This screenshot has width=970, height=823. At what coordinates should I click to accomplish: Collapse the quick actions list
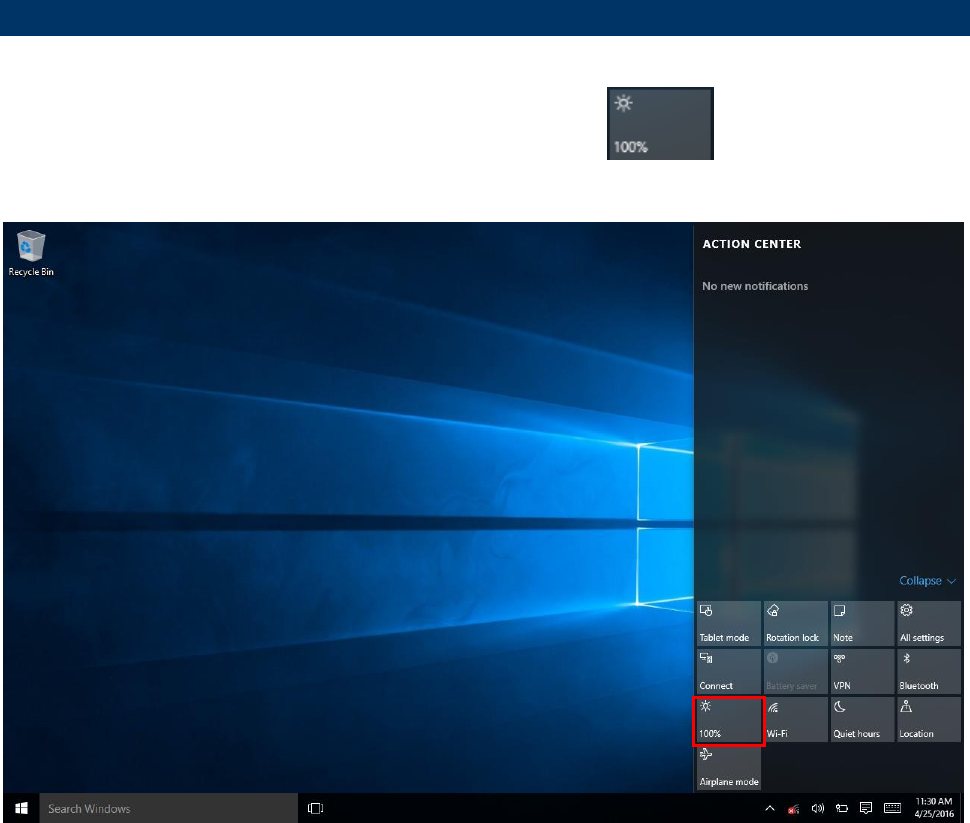click(x=927, y=580)
